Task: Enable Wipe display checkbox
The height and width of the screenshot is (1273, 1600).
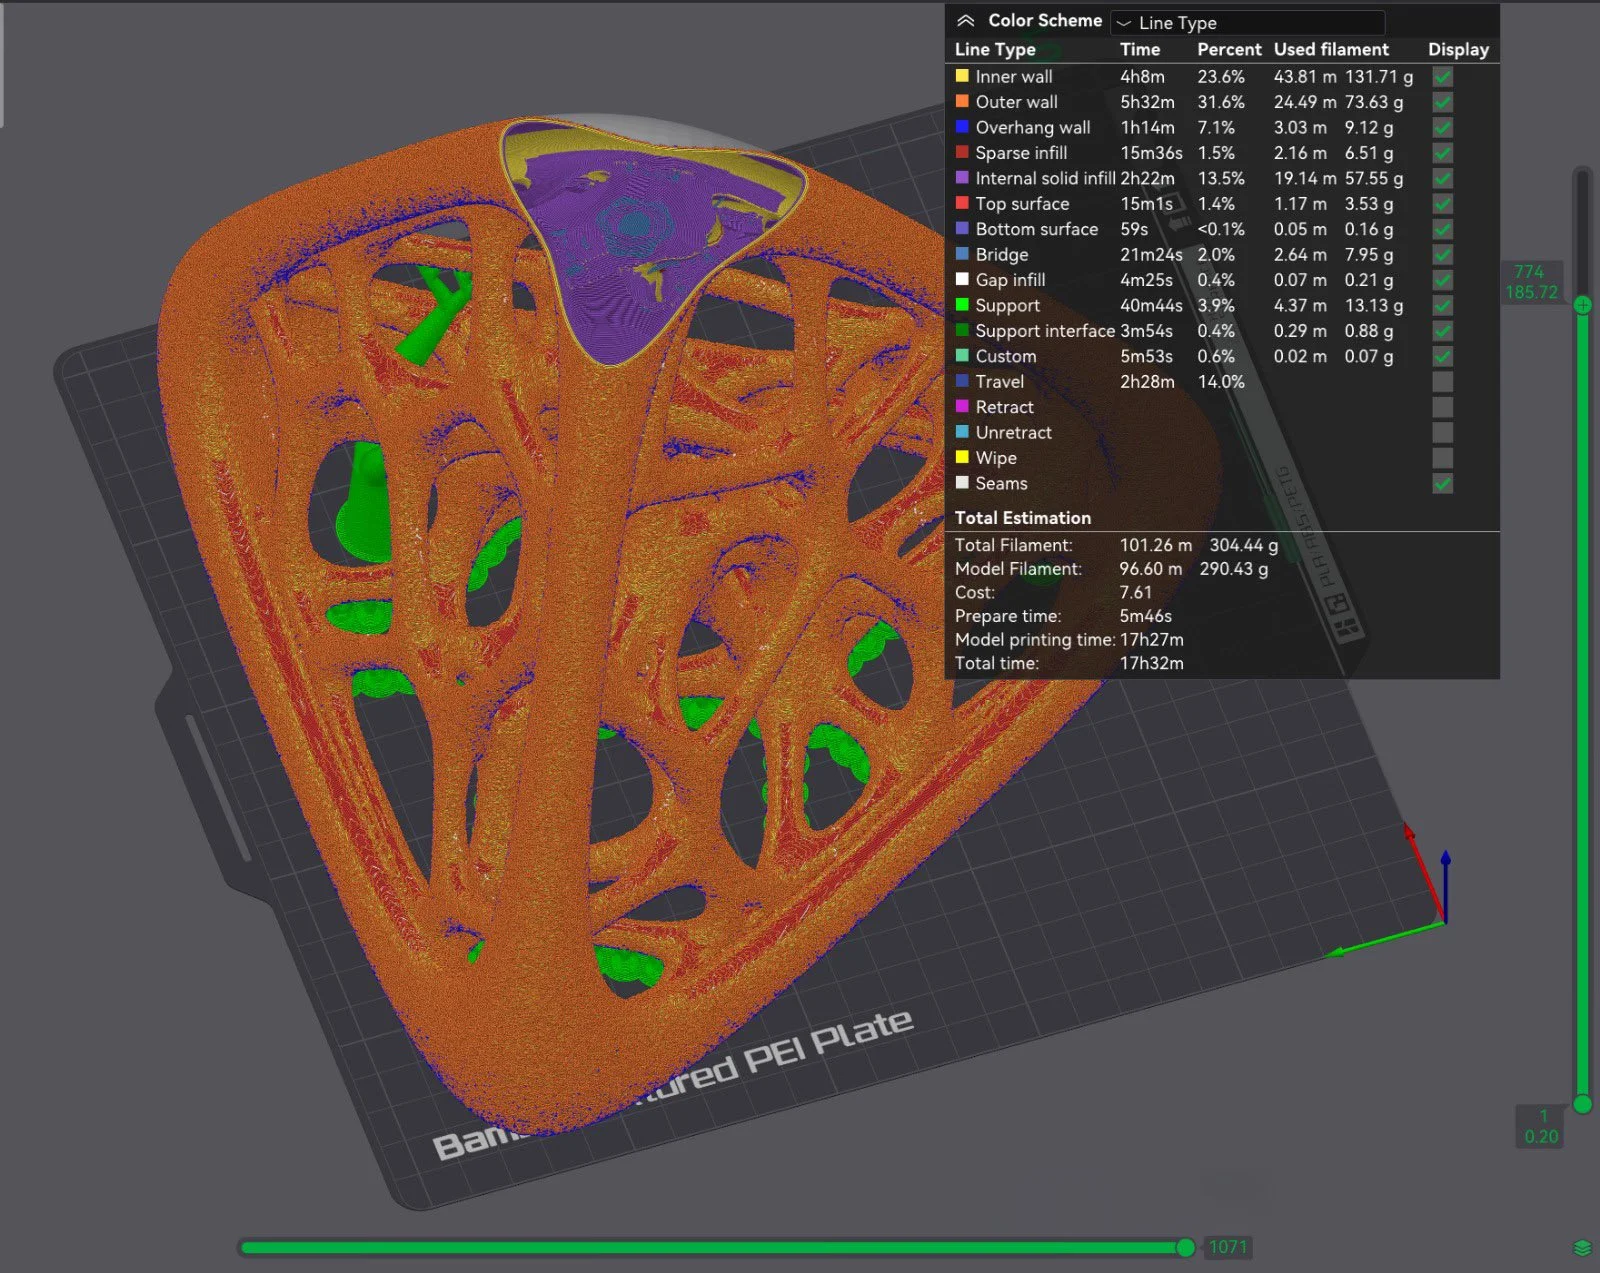Action: pos(1442,458)
